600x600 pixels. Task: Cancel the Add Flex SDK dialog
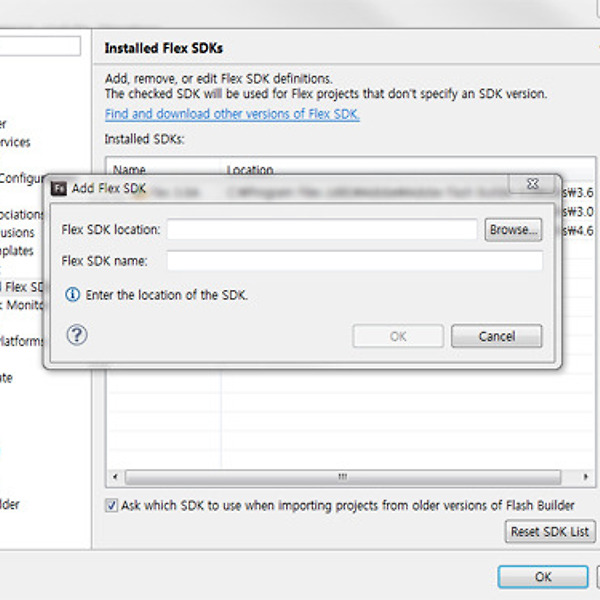tap(496, 336)
